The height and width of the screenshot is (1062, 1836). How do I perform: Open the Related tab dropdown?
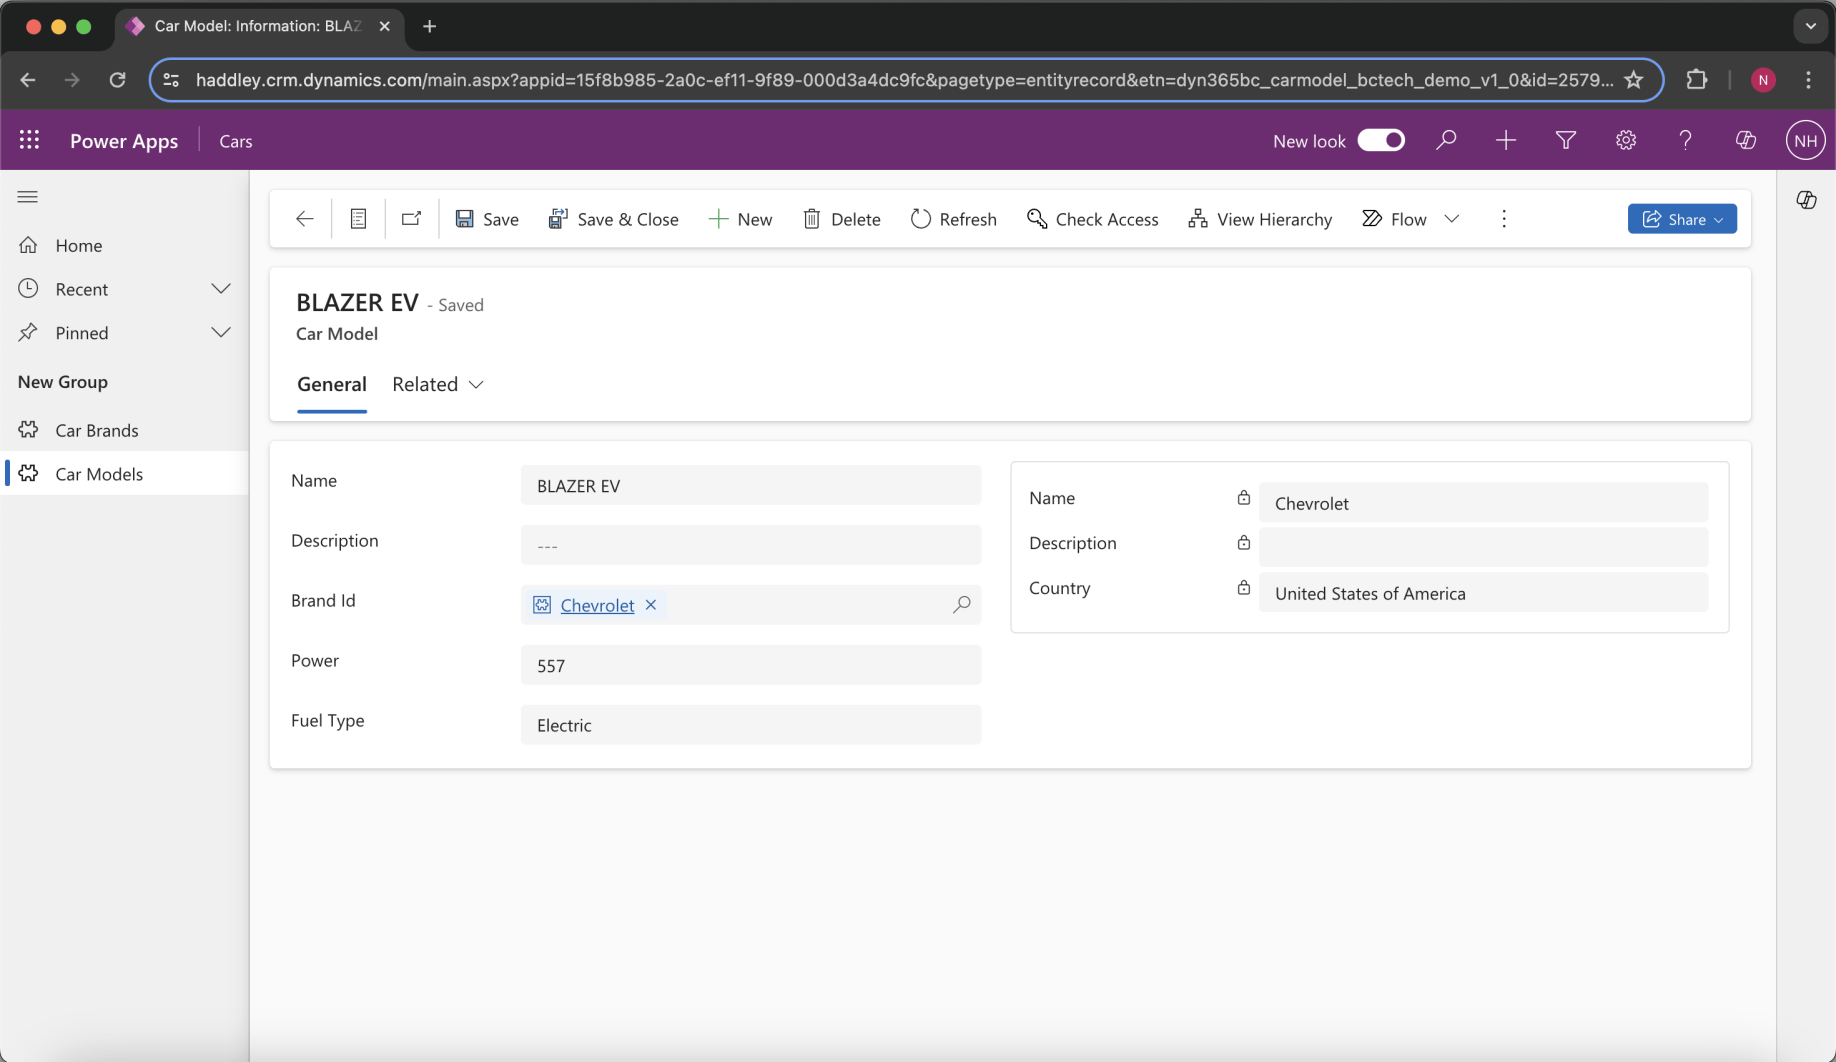coord(438,385)
